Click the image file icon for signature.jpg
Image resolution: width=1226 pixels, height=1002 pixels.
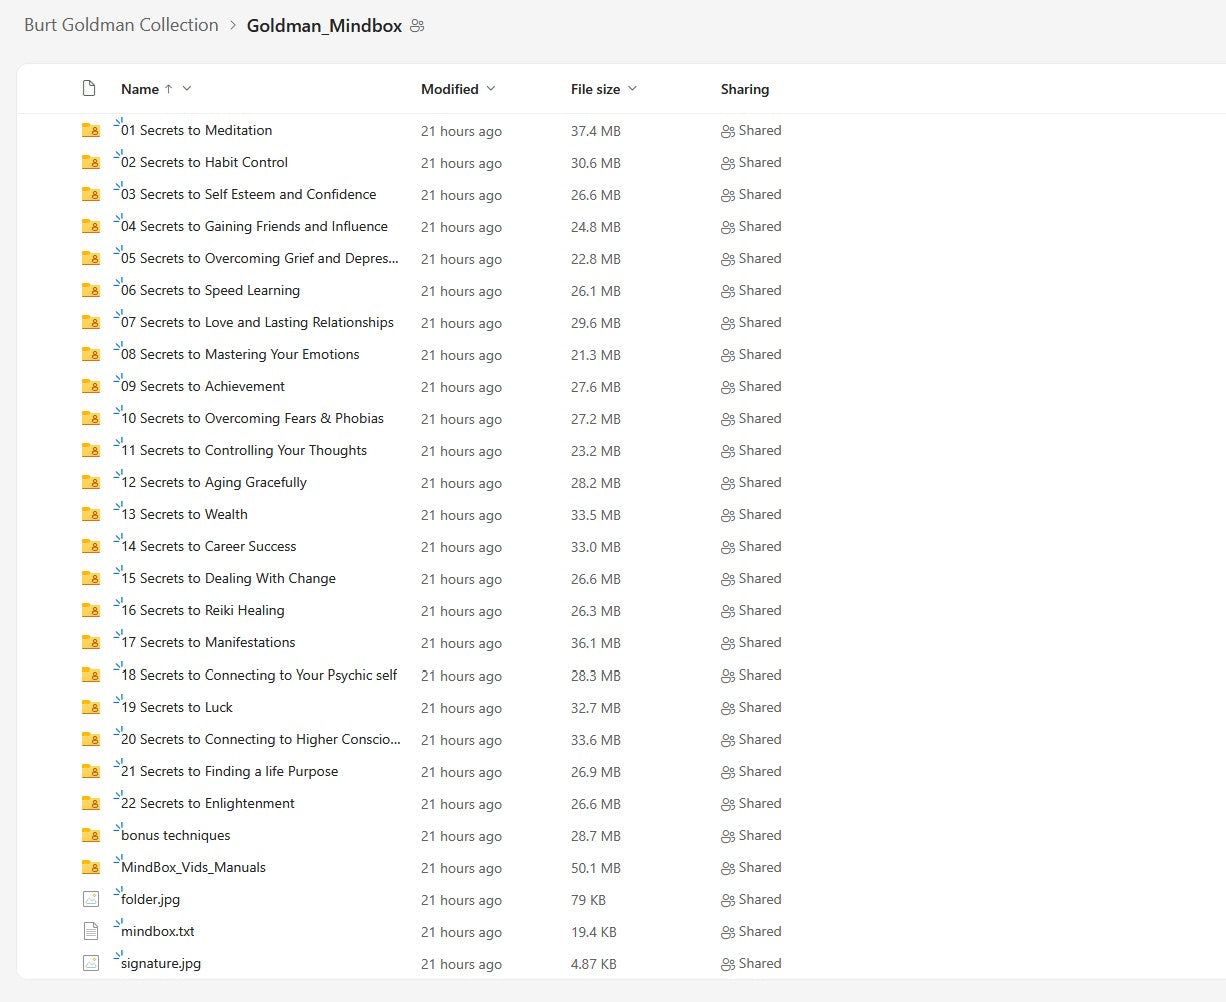tap(91, 963)
